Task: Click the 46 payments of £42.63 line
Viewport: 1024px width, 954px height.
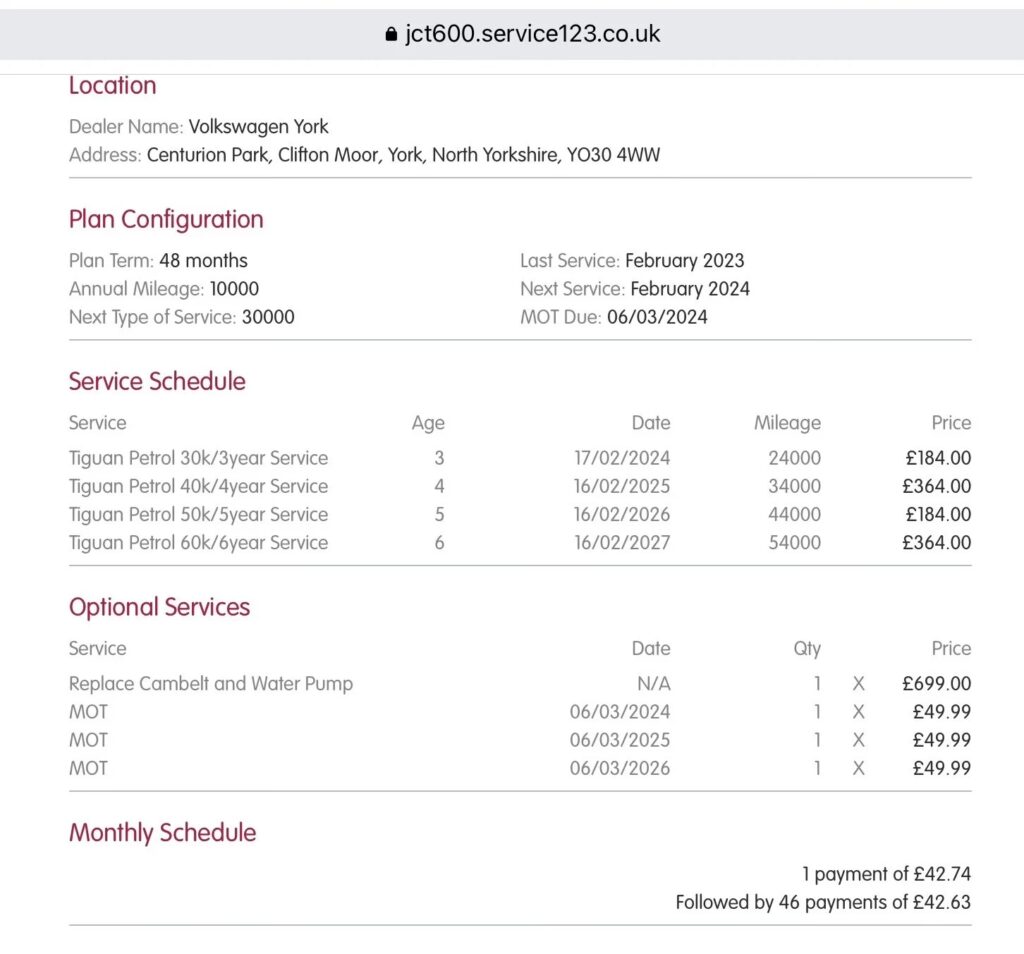Action: [x=822, y=902]
